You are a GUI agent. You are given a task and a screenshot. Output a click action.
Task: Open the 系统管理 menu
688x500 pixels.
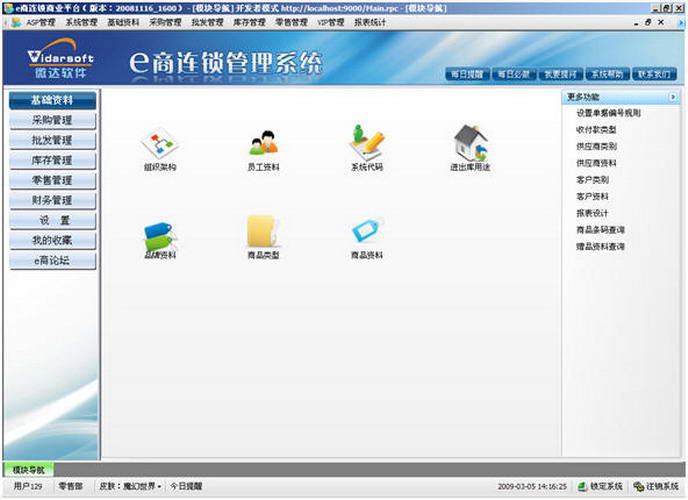81,22
